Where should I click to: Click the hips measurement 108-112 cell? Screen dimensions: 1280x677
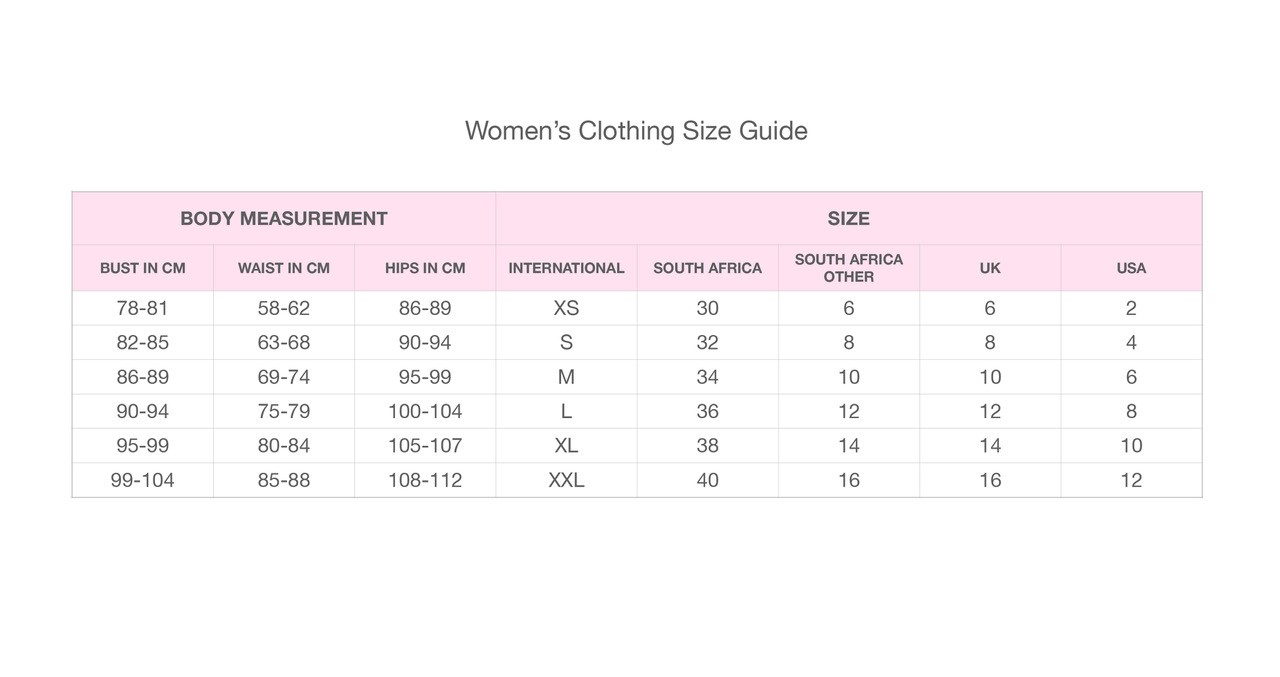(x=425, y=480)
